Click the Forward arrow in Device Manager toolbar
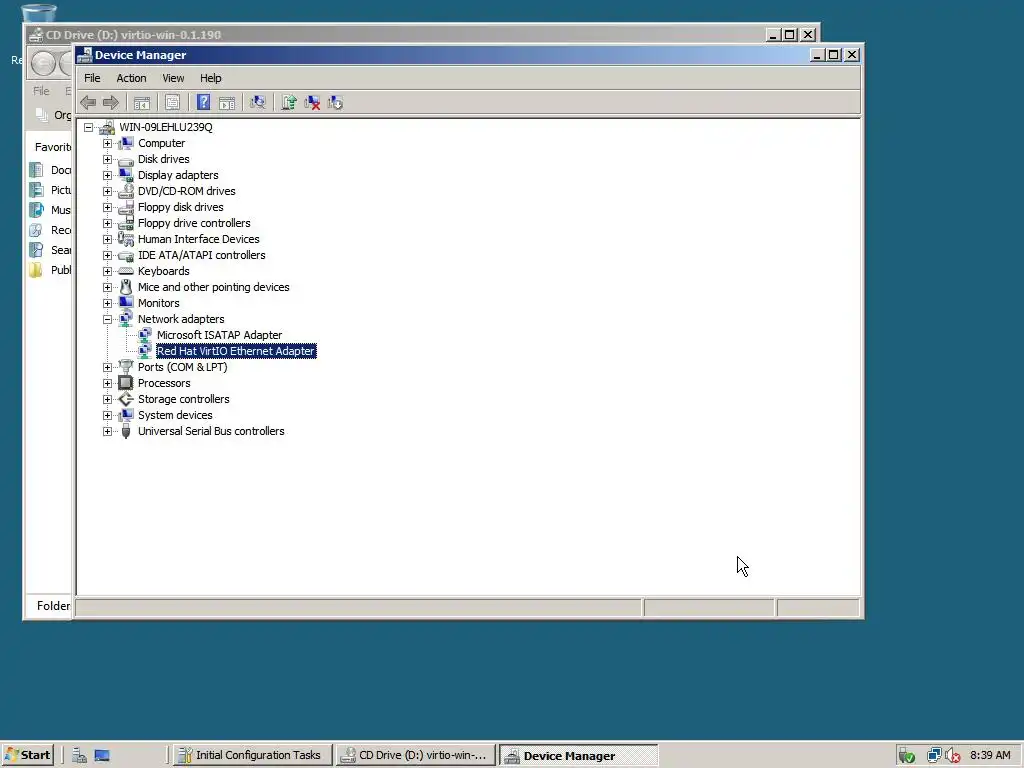The image size is (1024, 768). tap(110, 103)
